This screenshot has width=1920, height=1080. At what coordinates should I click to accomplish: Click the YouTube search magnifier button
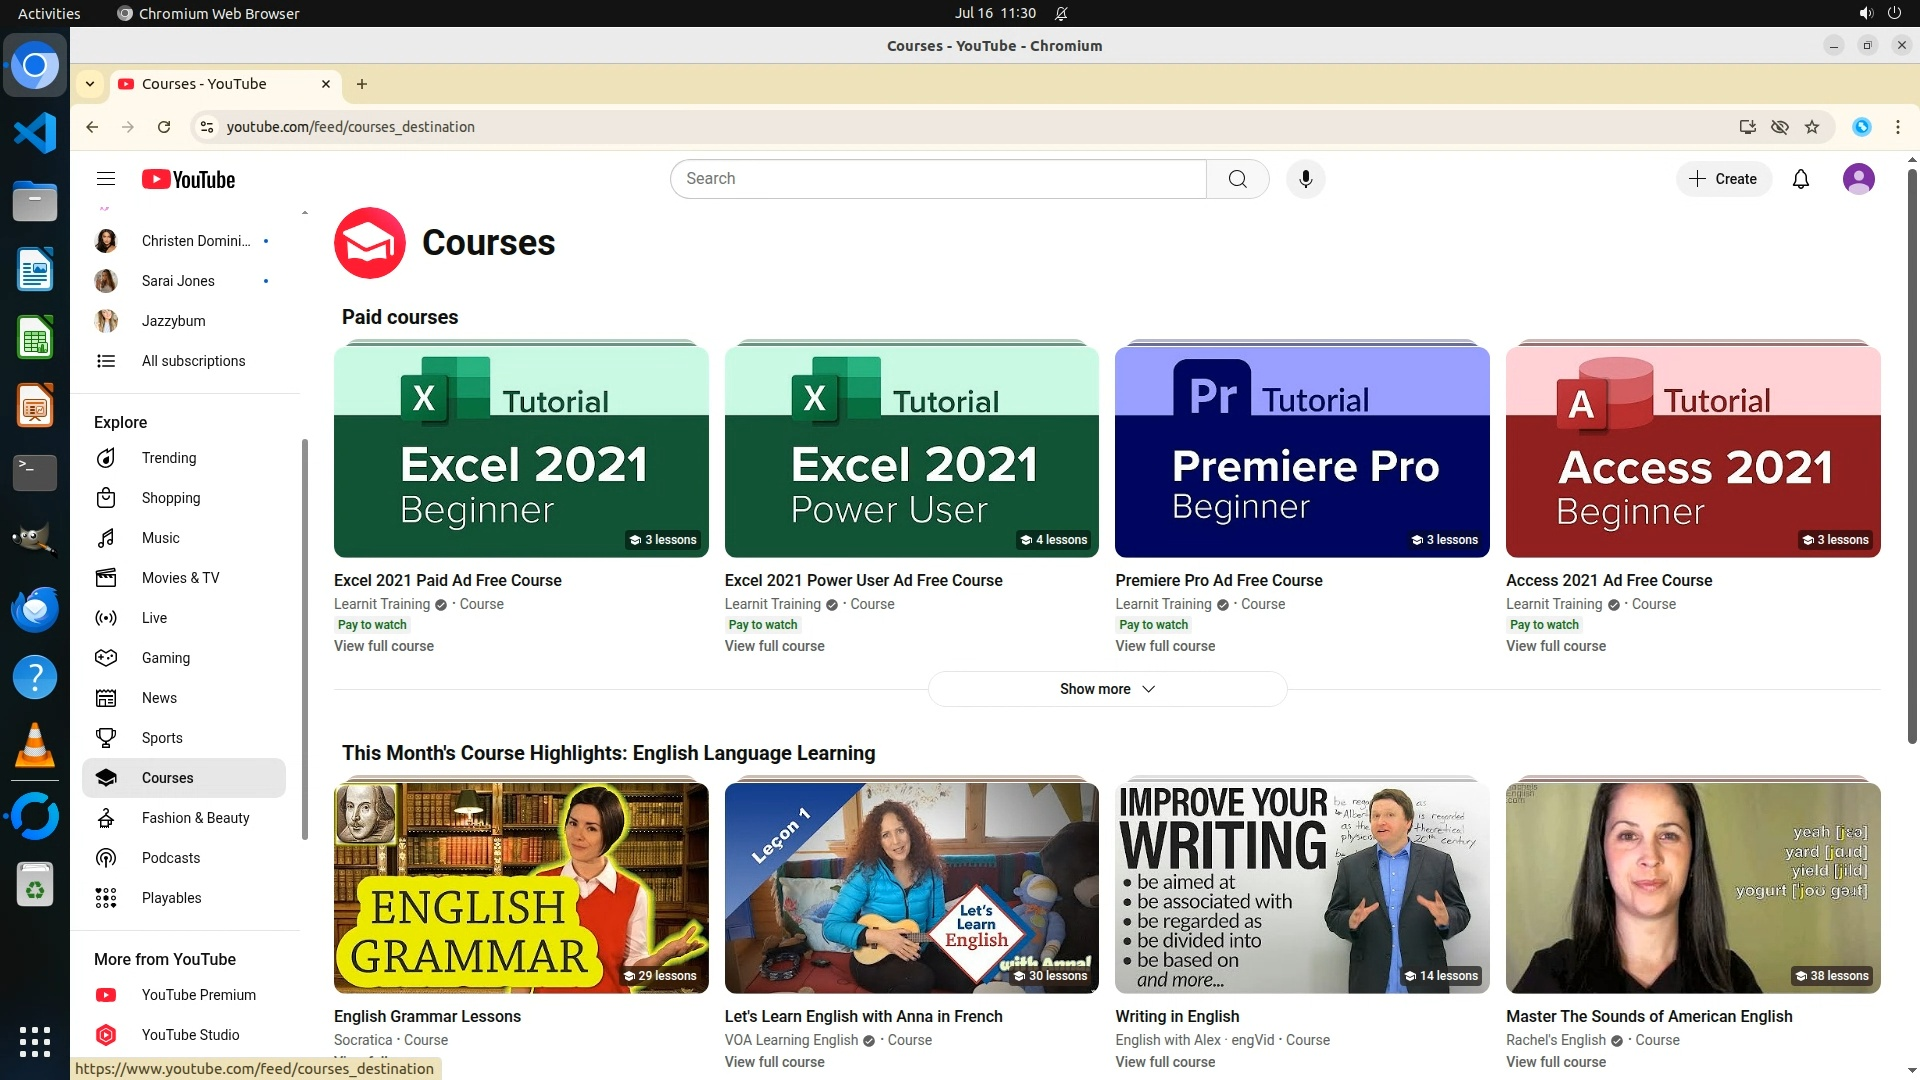click(1237, 179)
